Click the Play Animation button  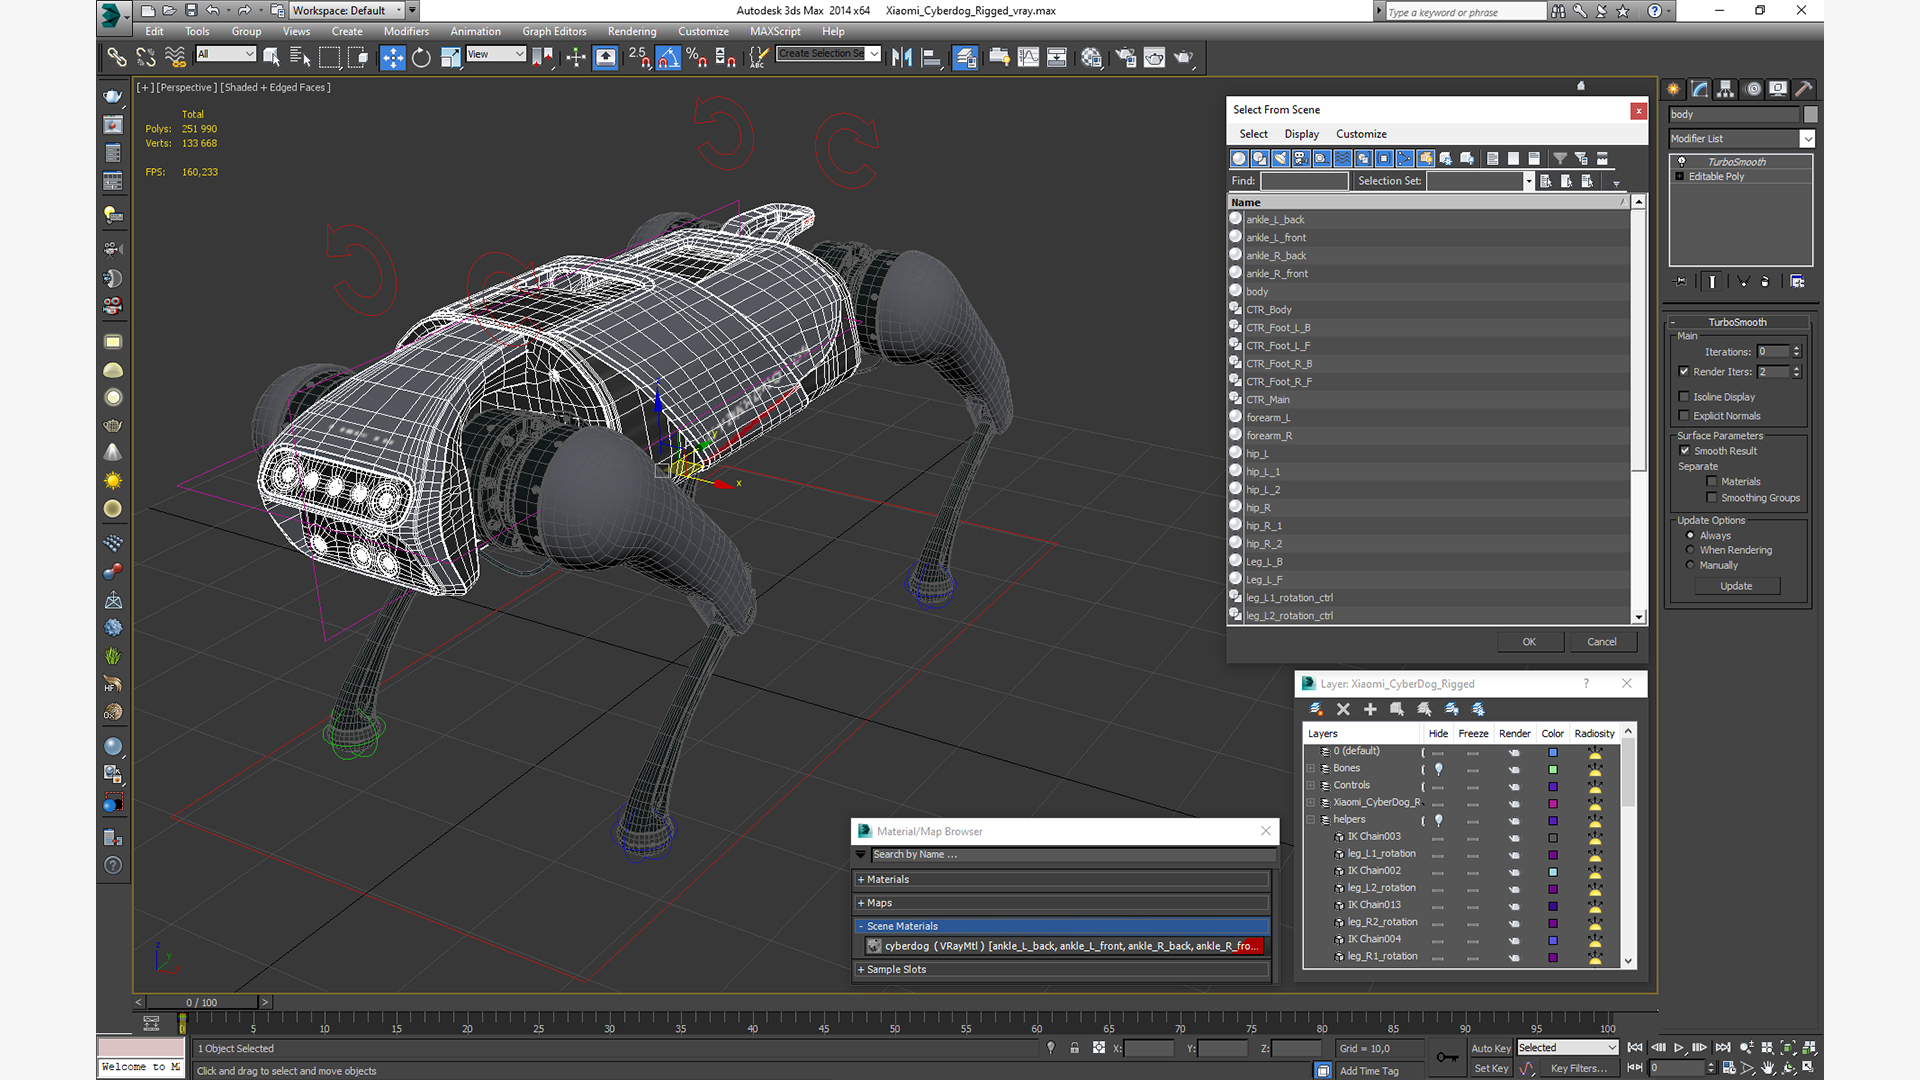pyautogui.click(x=1679, y=1047)
